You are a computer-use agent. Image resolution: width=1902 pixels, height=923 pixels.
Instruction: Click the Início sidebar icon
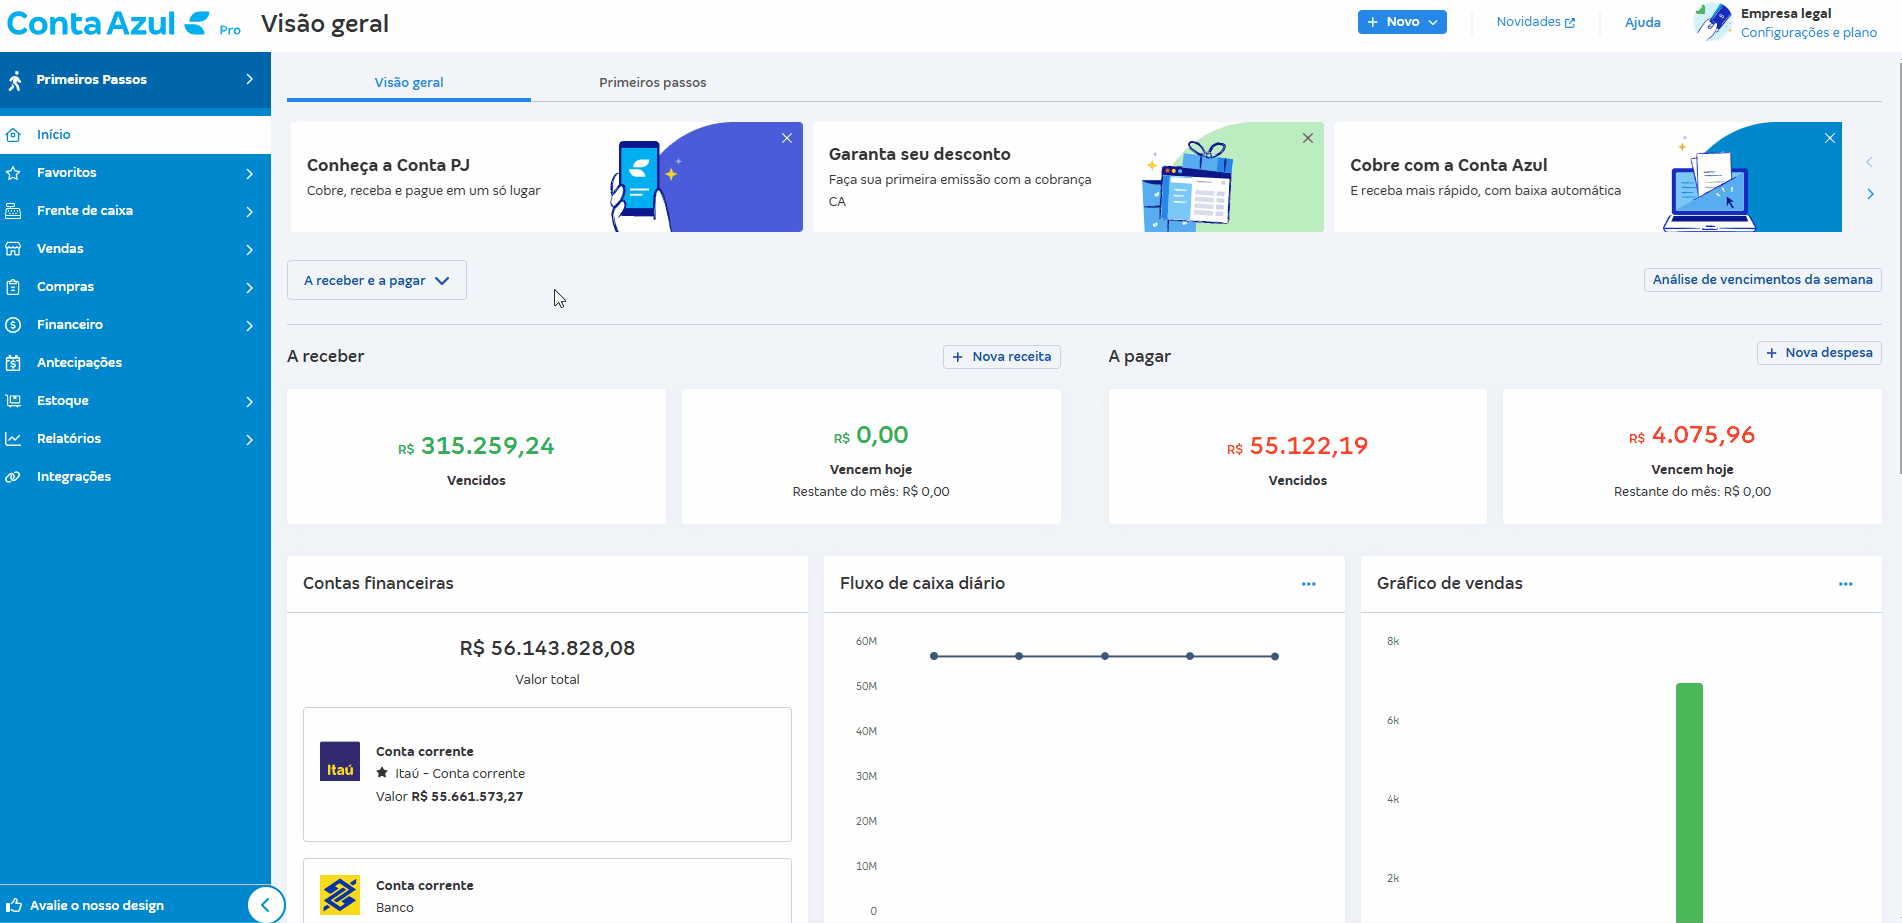coord(14,134)
